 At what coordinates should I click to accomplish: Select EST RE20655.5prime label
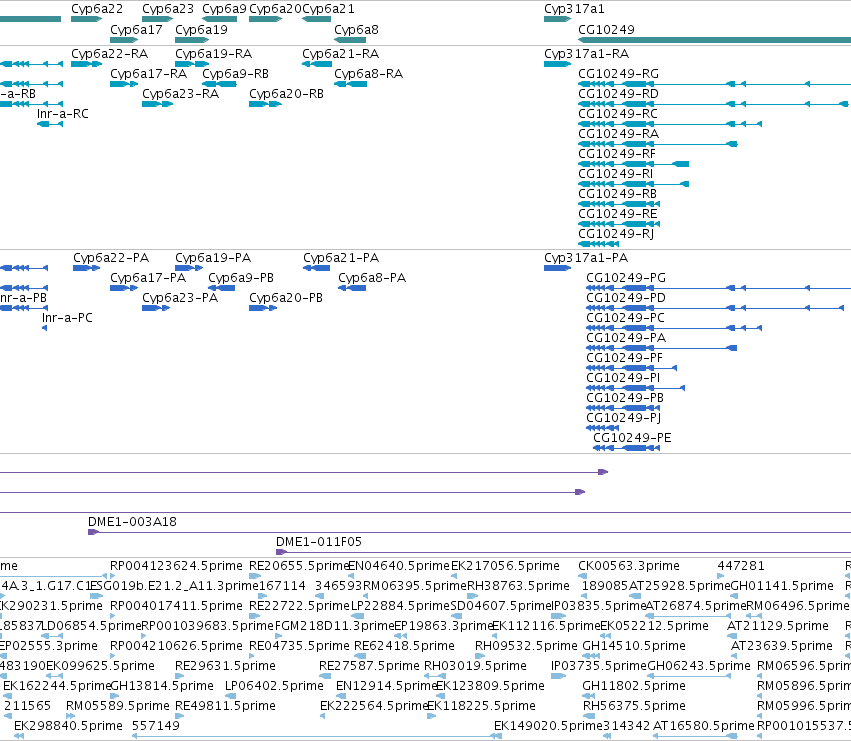pyautogui.click(x=299, y=566)
